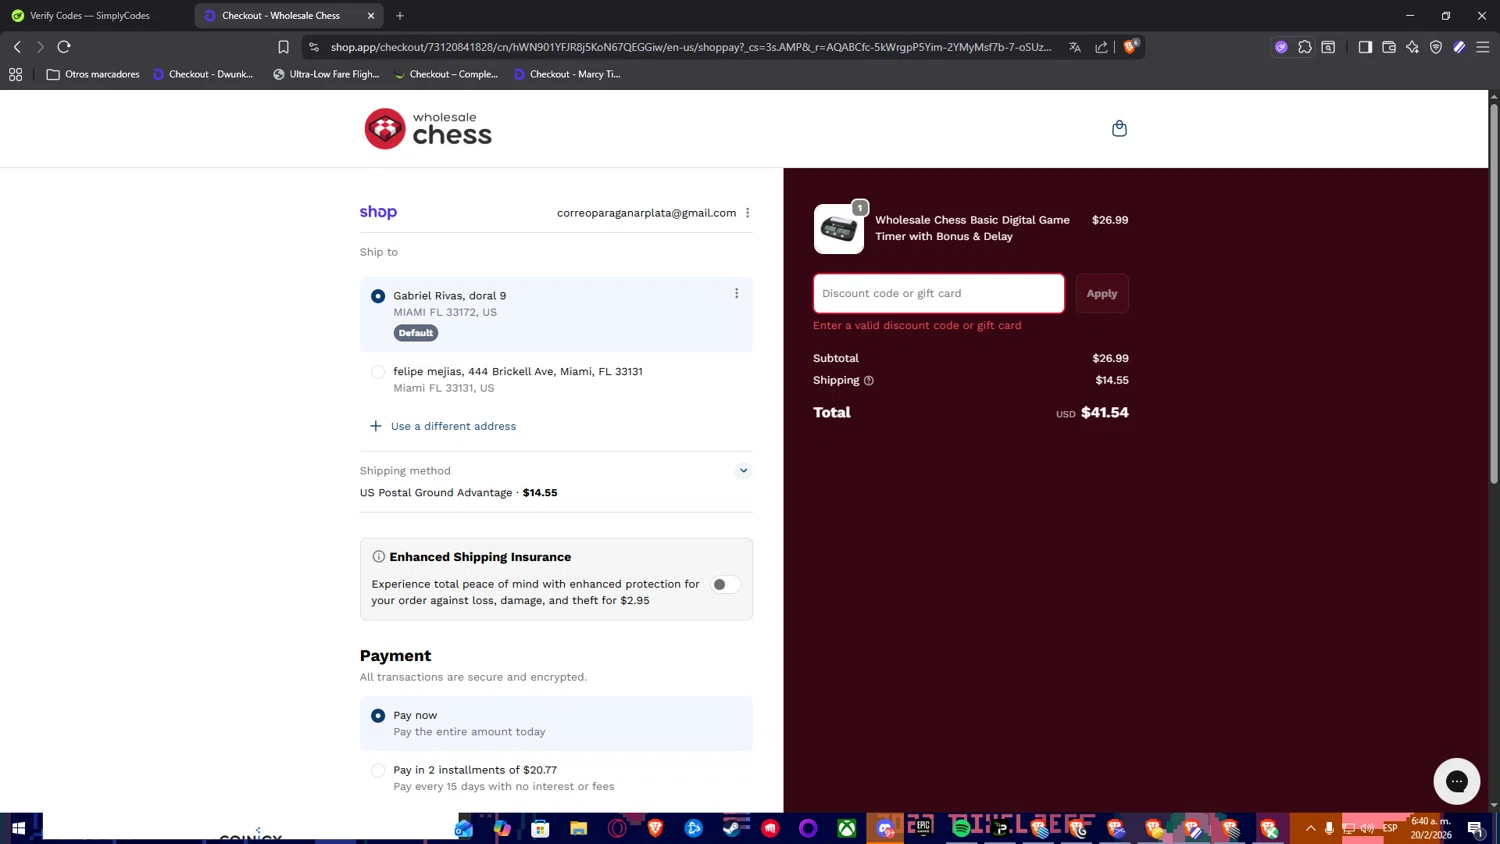This screenshot has width=1500, height=844.
Task: Select Pay in 2 installments option
Action: coord(378,770)
